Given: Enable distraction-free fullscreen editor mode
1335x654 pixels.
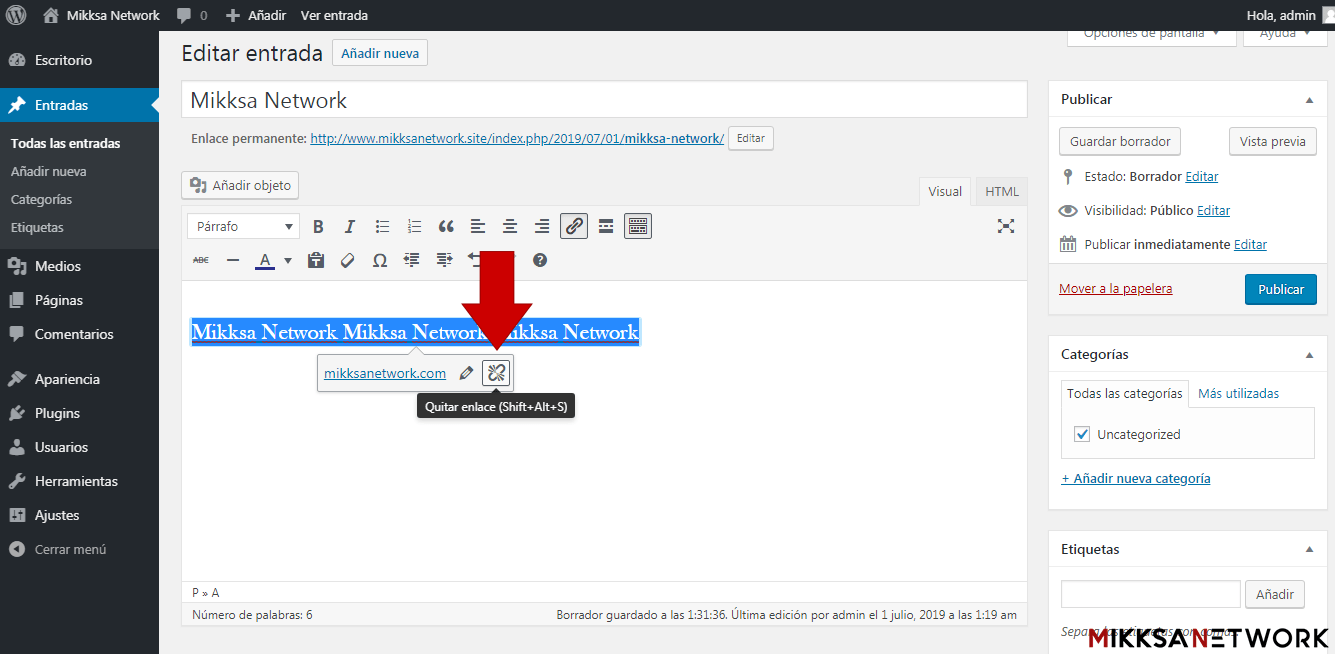Looking at the screenshot, I should click(1006, 226).
